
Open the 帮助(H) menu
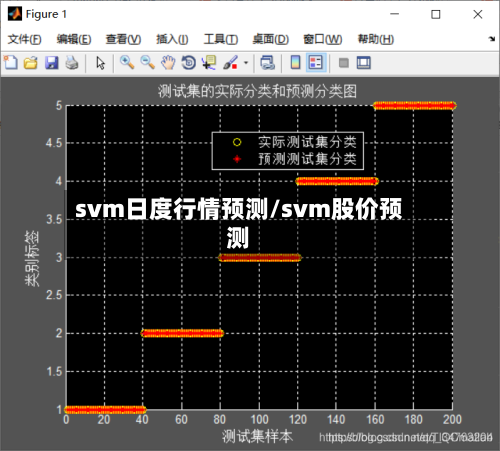pos(376,39)
